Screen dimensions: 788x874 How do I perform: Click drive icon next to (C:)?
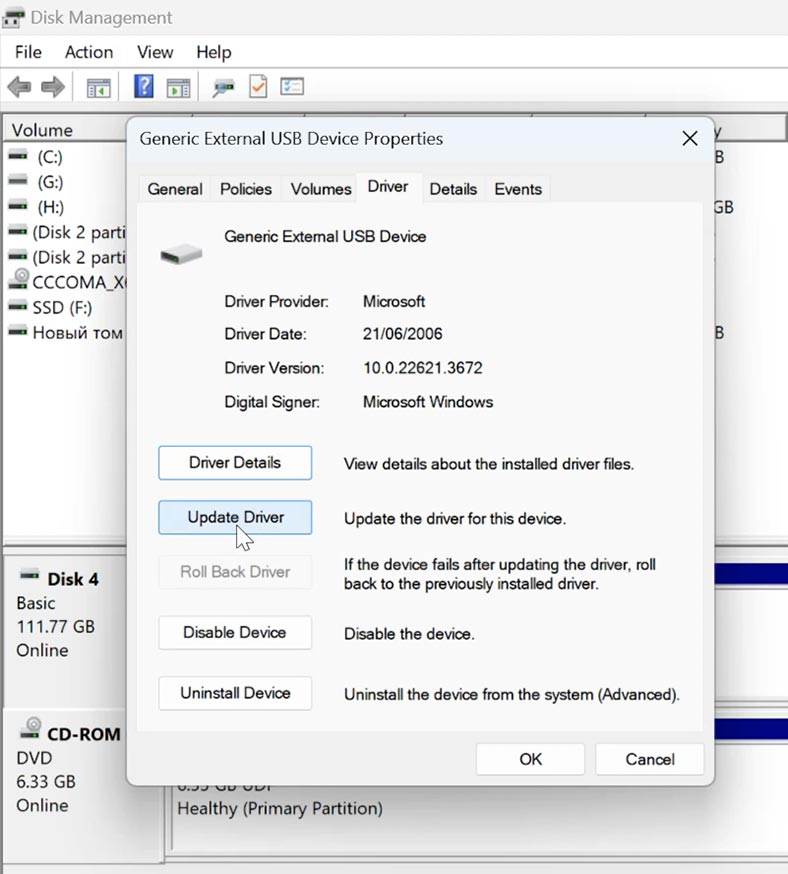(18, 156)
